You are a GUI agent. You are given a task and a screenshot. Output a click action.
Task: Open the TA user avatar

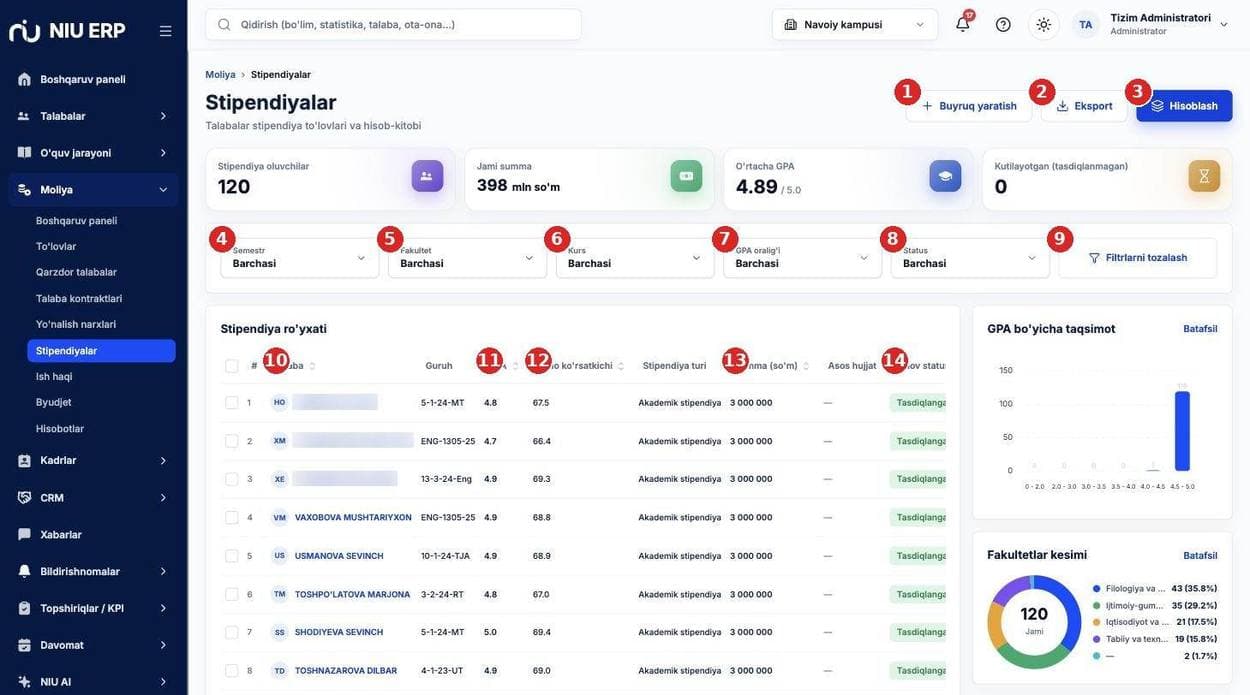pos(1086,24)
